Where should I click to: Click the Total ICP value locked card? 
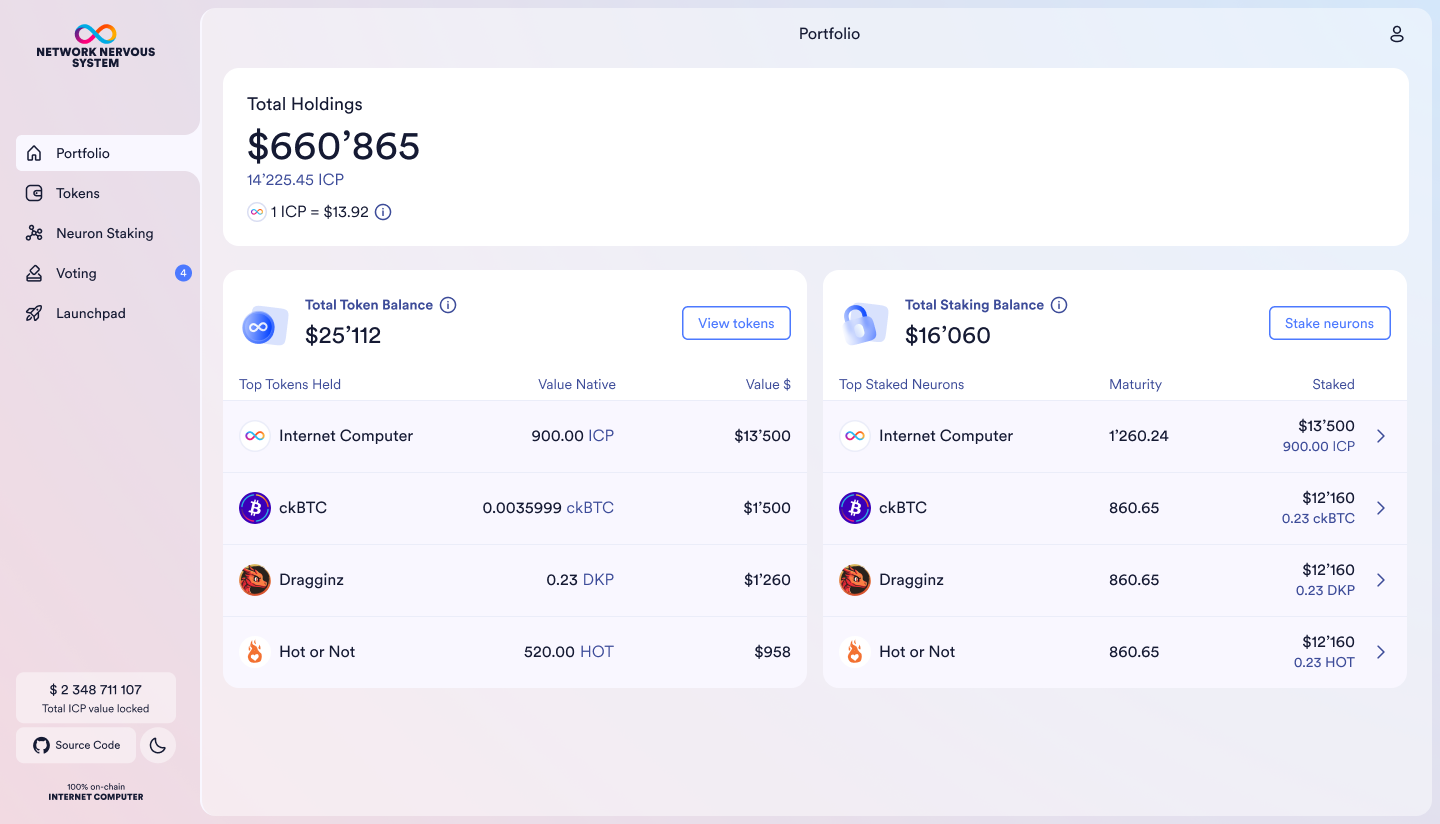pos(96,698)
